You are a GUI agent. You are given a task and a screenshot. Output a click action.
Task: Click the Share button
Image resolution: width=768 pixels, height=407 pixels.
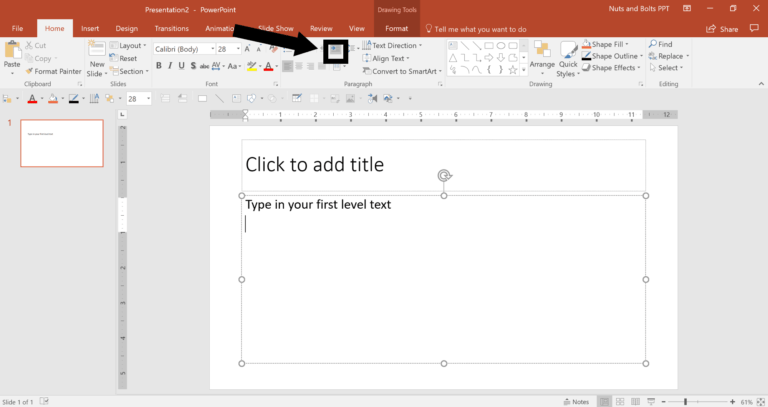722,29
